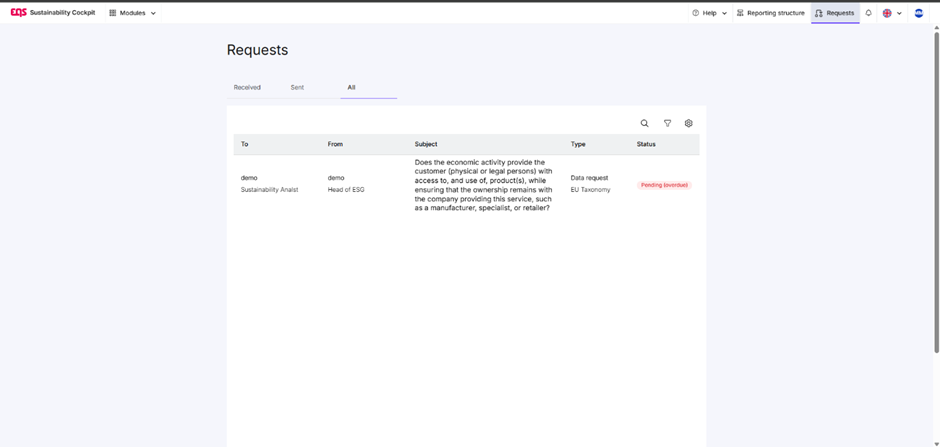940x447 pixels.
Task: Click the user avatar icon
Action: pyautogui.click(x=919, y=13)
